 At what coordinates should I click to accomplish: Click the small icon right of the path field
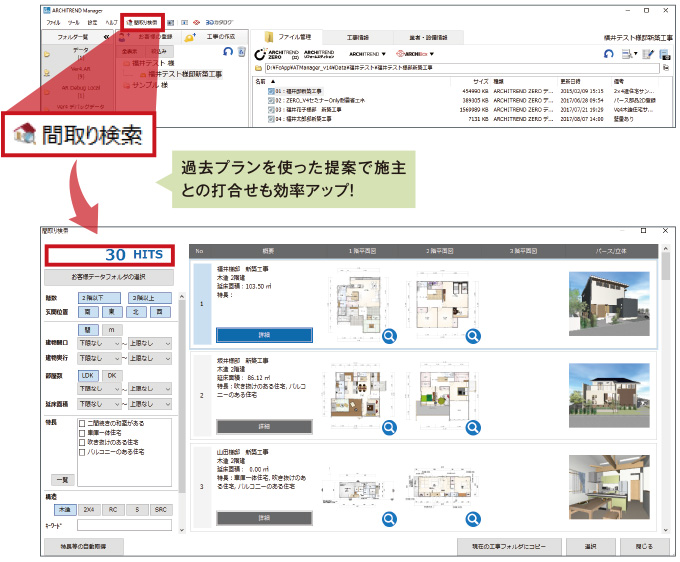[666, 68]
